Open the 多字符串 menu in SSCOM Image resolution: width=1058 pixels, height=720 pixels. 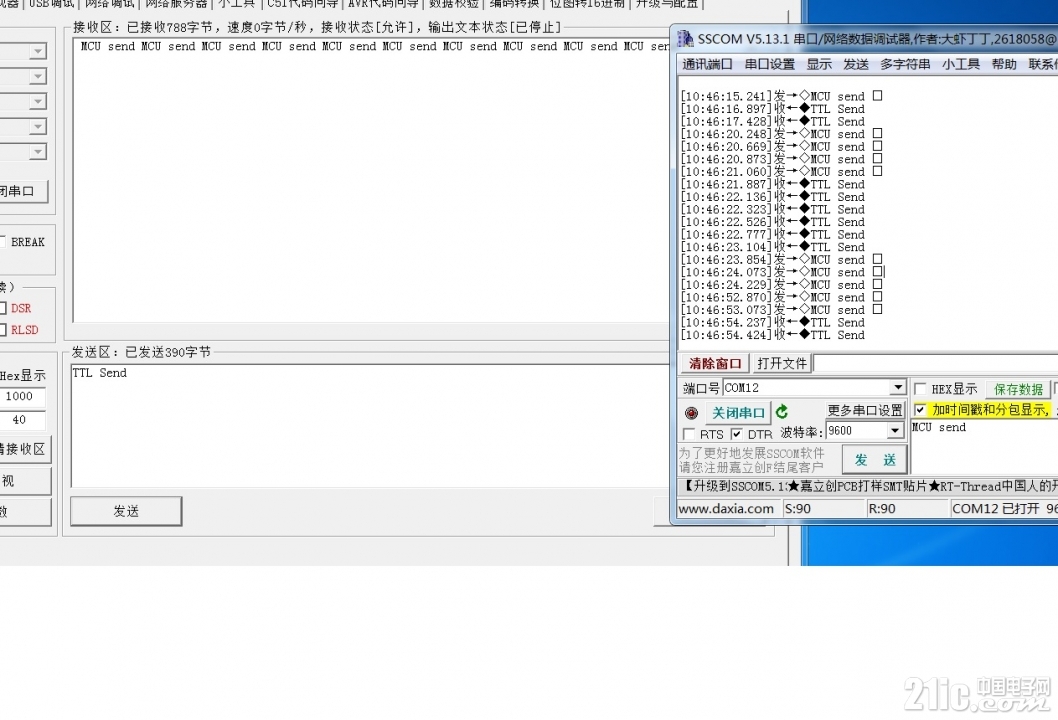(905, 64)
